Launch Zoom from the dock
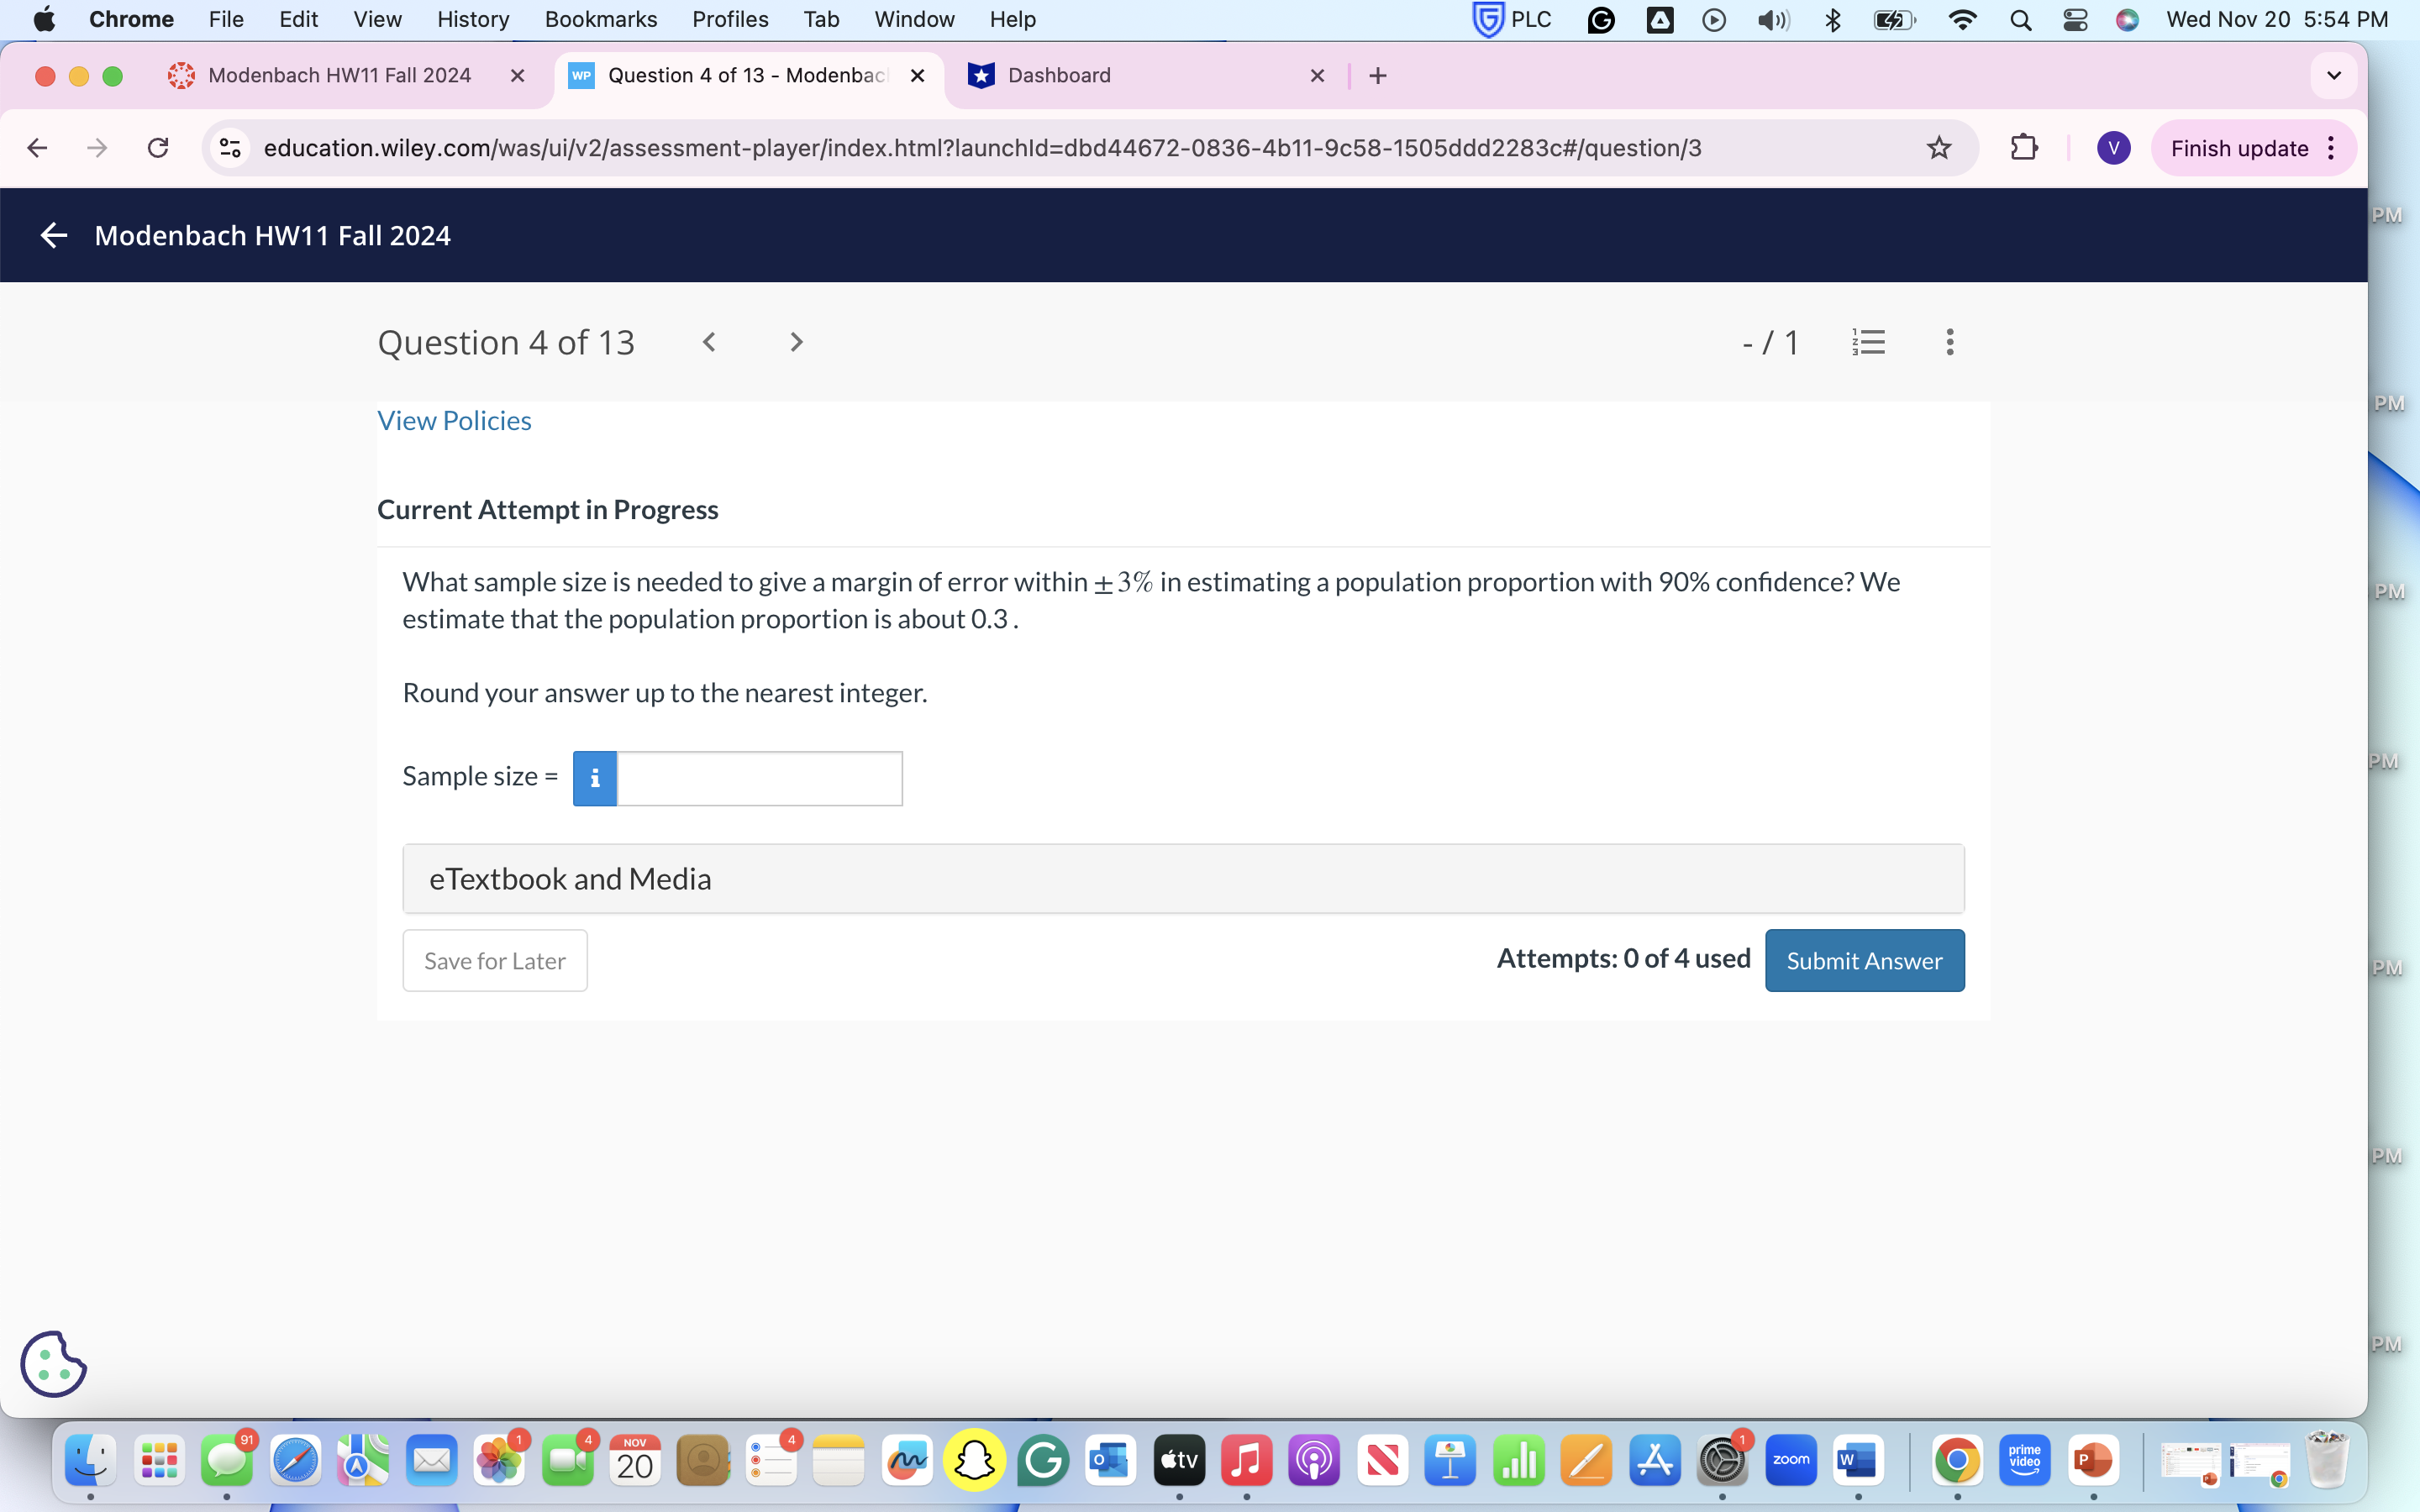This screenshot has height=1512, width=2420. (x=1791, y=1460)
